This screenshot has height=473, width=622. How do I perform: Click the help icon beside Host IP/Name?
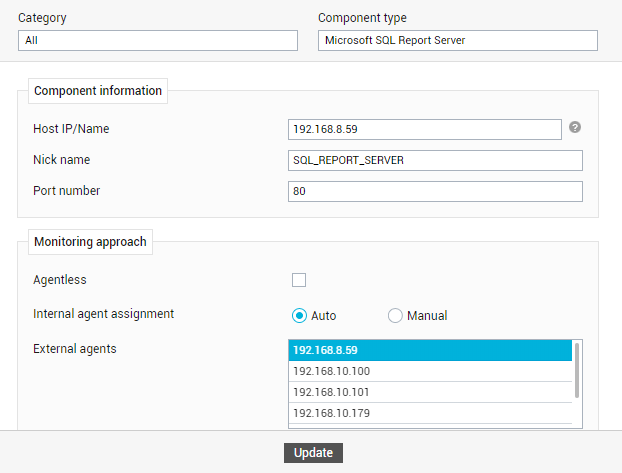(575, 127)
